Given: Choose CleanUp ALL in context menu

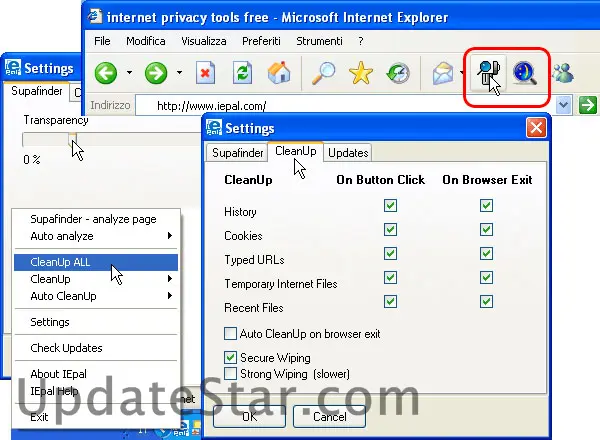Looking at the screenshot, I should (x=96, y=262).
